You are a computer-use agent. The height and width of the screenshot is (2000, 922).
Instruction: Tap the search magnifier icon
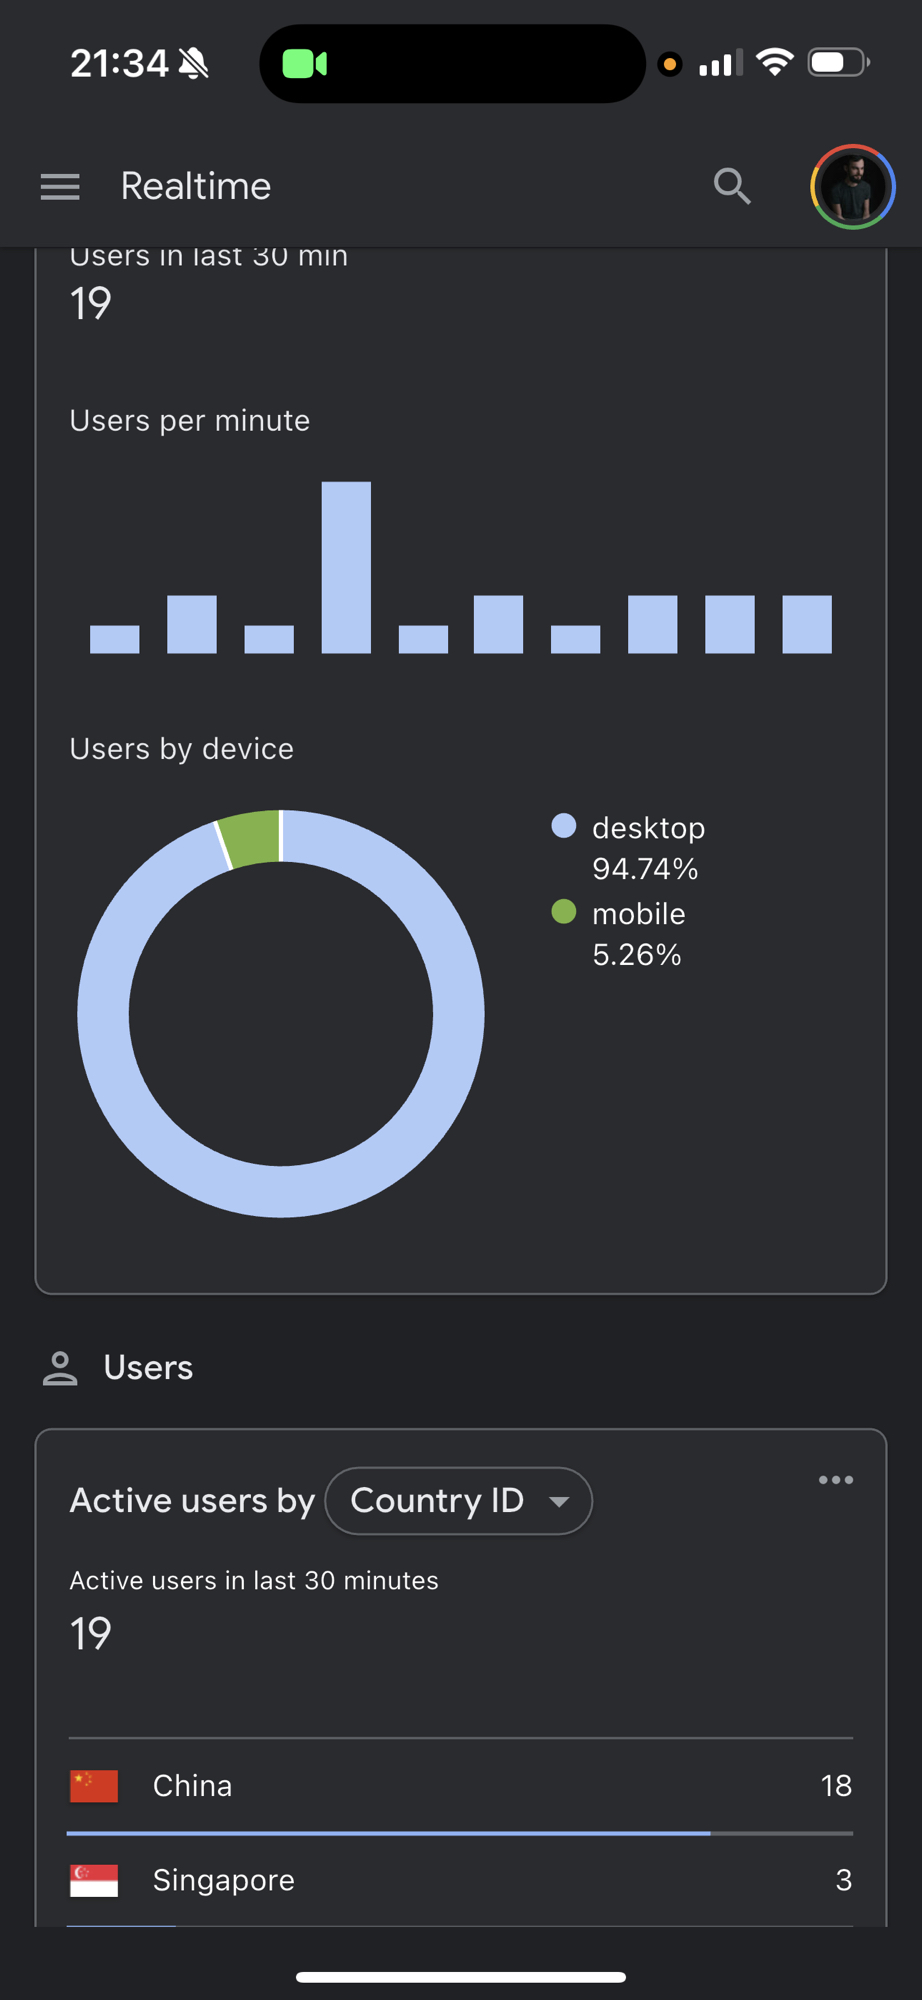tap(732, 187)
